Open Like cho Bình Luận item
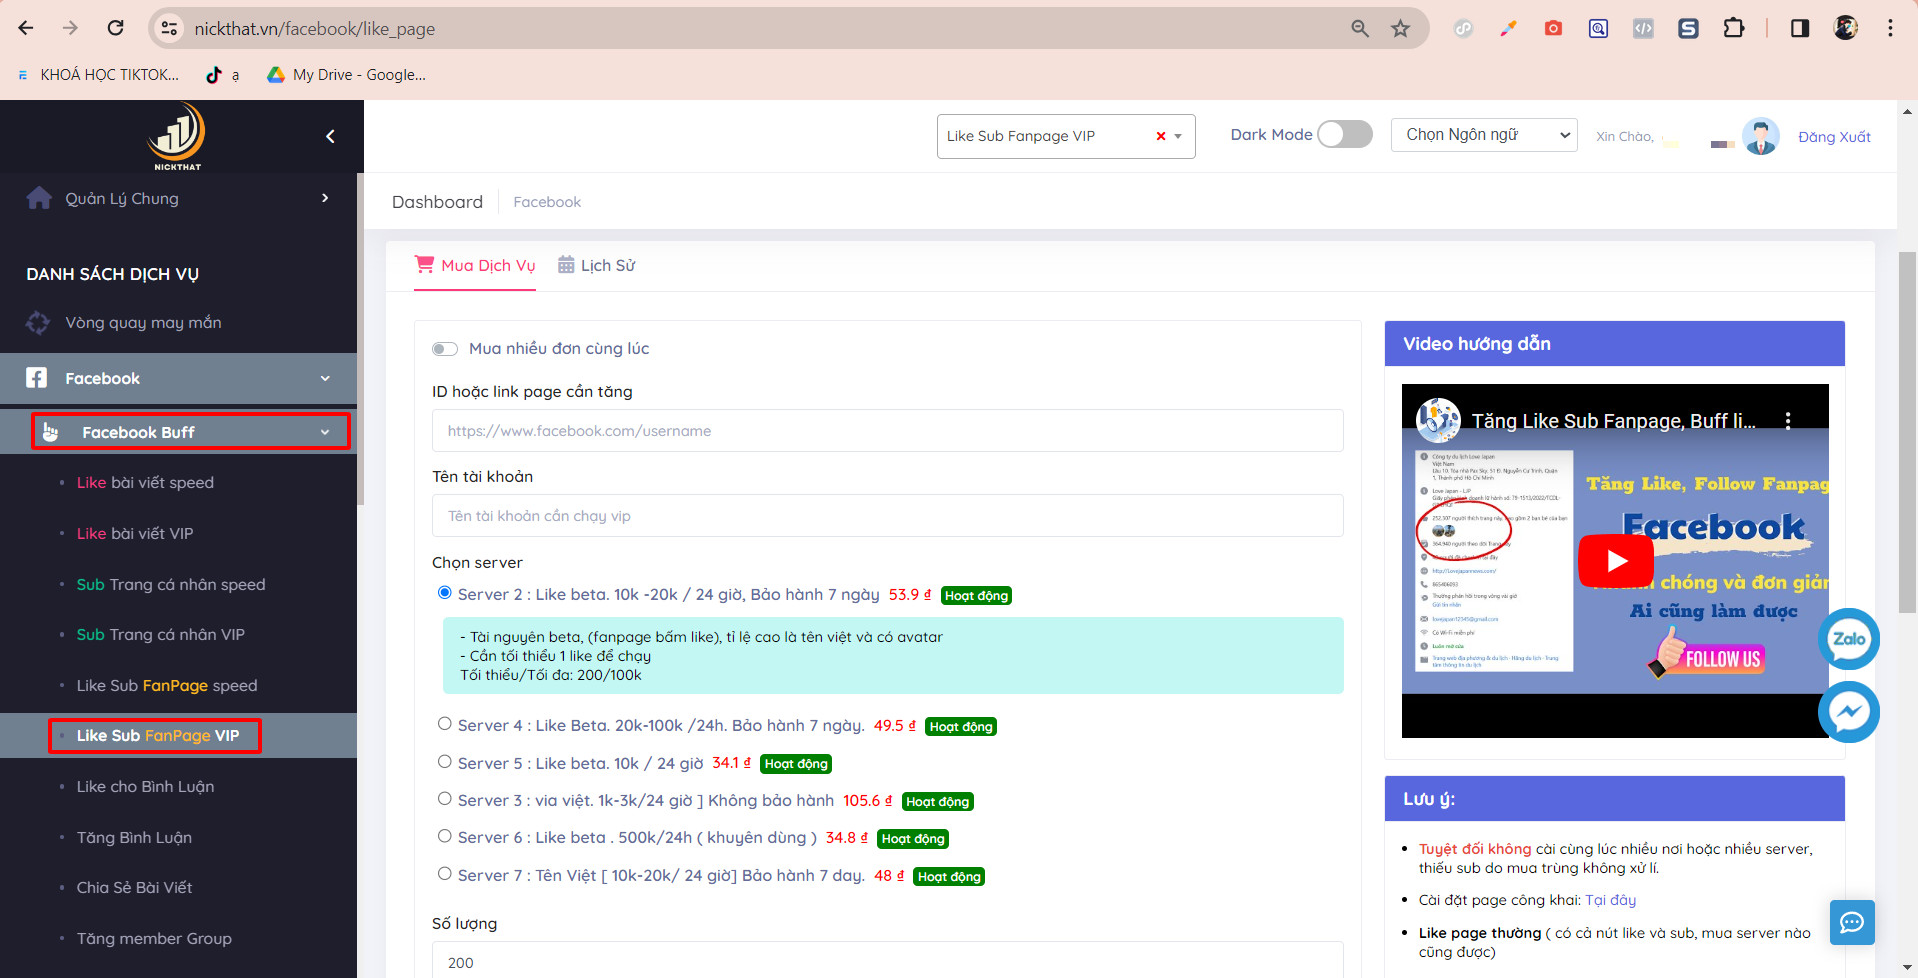Screen dimensions: 1918x978 tap(145, 787)
